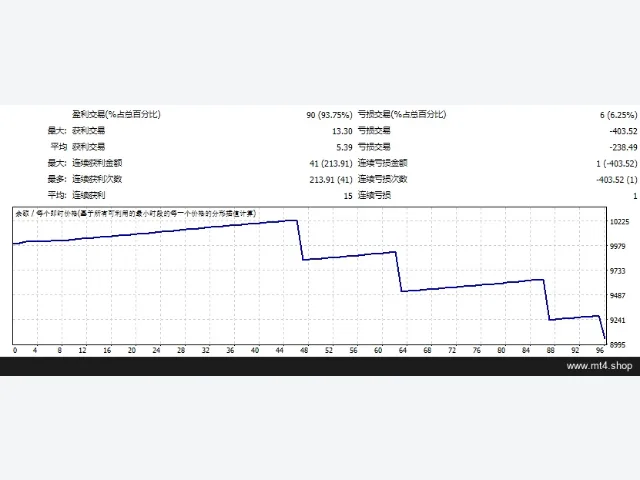
Task: Click the label "连续获利金额"
Action: pos(97,163)
